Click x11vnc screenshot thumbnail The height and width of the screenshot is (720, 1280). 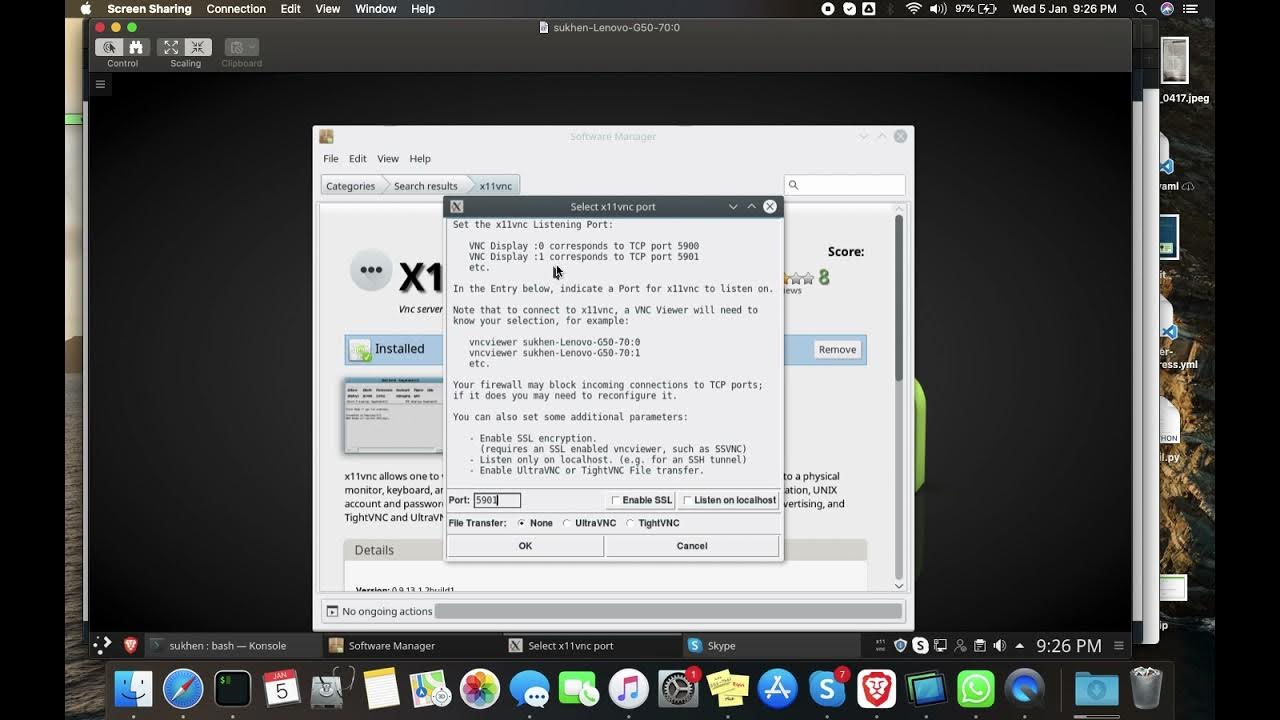tap(393, 415)
